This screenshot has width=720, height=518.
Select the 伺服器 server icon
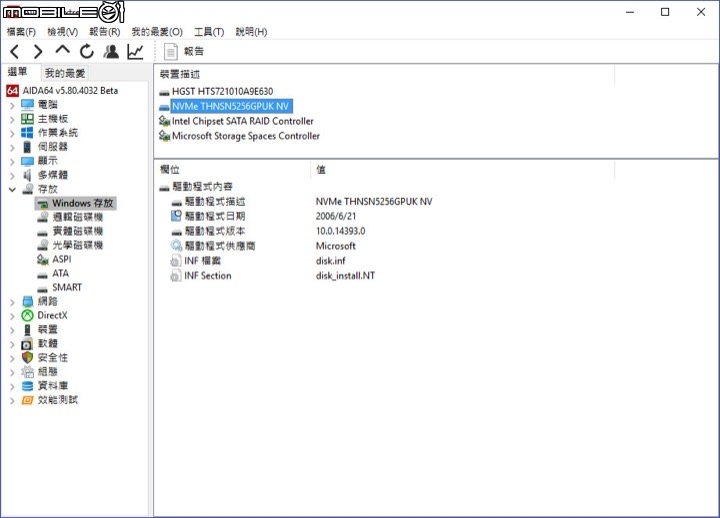(x=27, y=147)
